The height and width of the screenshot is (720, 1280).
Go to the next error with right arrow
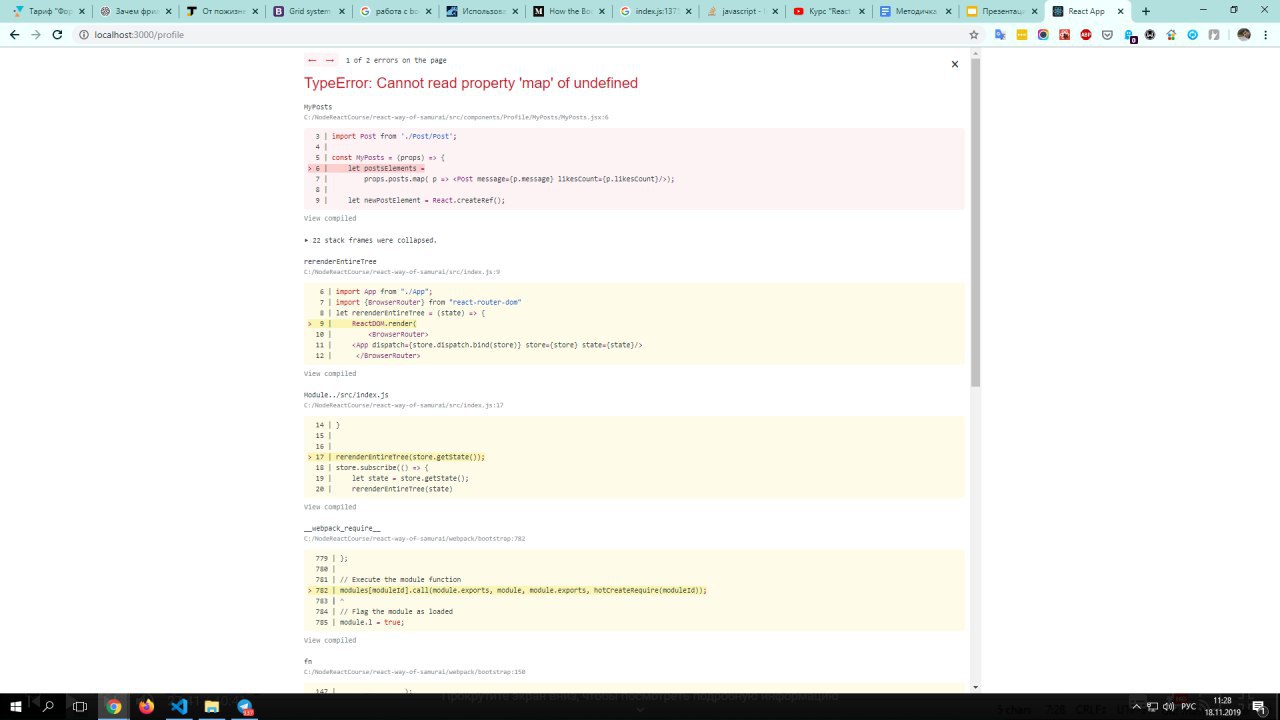tap(330, 60)
